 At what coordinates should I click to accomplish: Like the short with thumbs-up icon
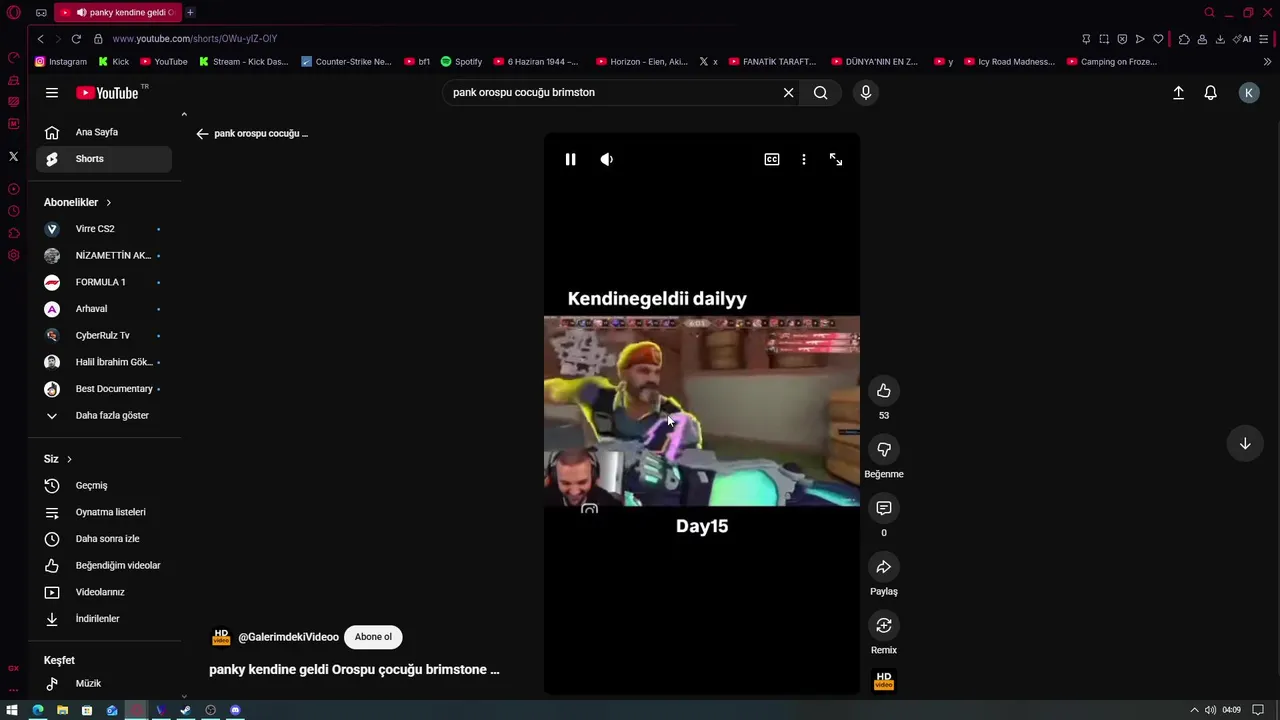[x=884, y=391]
